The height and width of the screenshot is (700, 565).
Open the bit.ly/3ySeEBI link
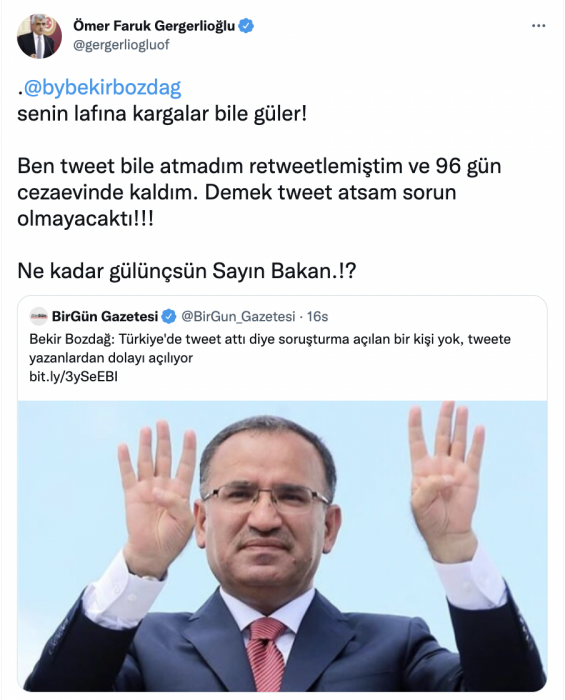click(x=73, y=377)
